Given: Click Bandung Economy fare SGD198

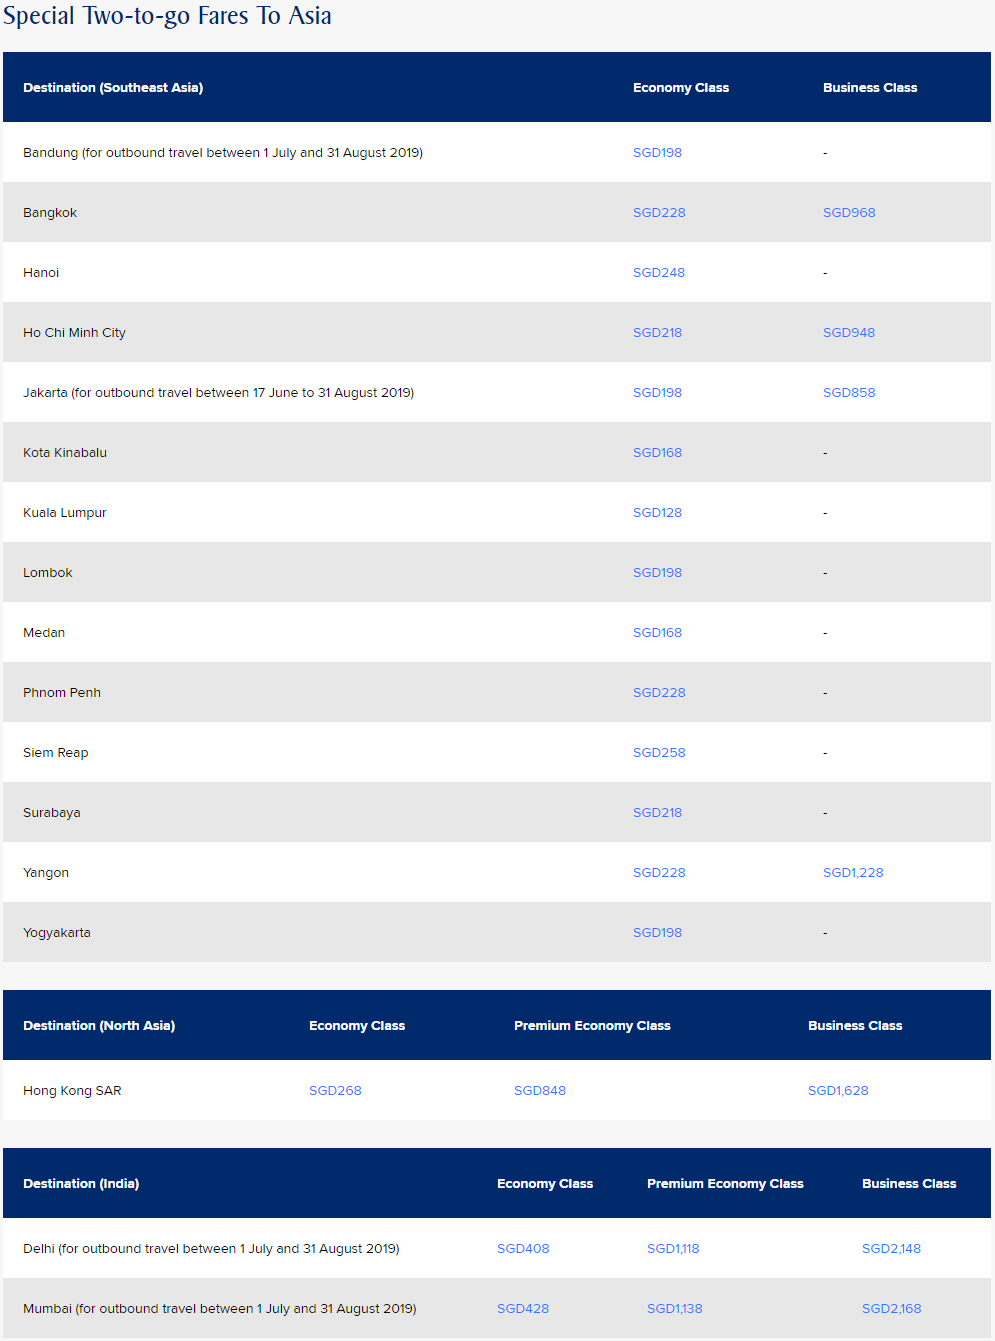Looking at the screenshot, I should [x=657, y=153].
